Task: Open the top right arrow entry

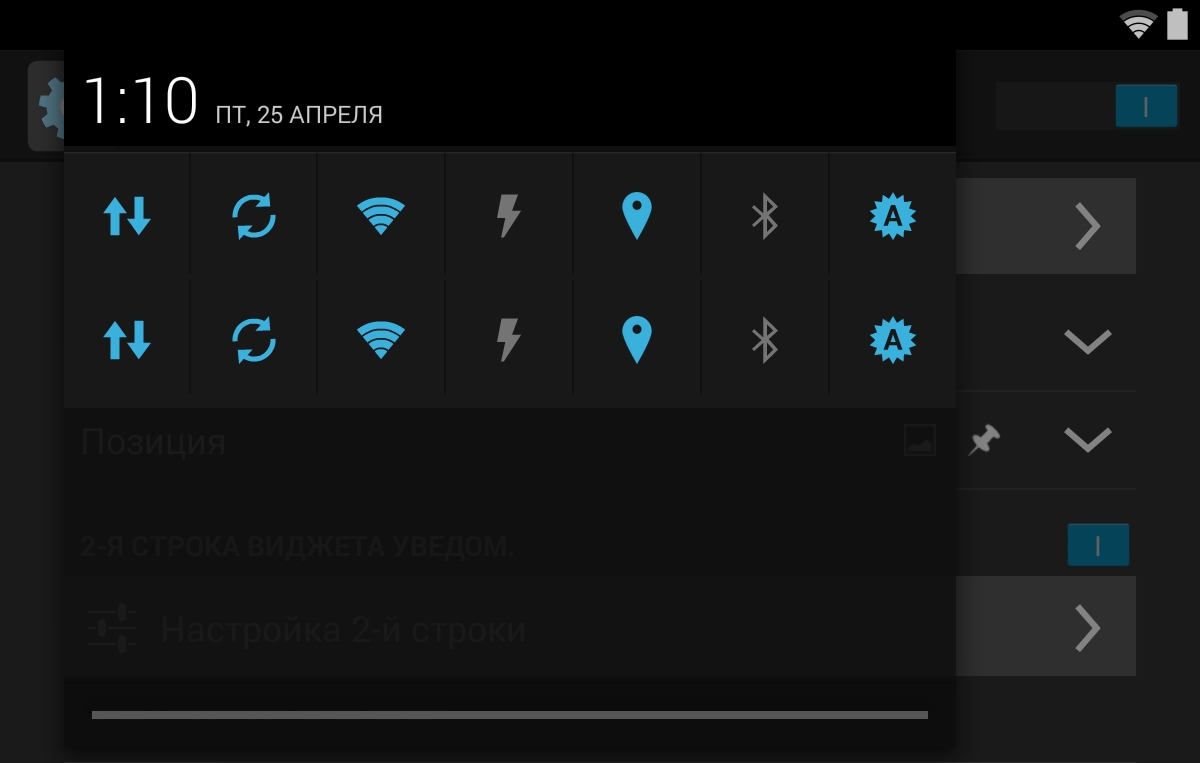Action: [x=1088, y=226]
